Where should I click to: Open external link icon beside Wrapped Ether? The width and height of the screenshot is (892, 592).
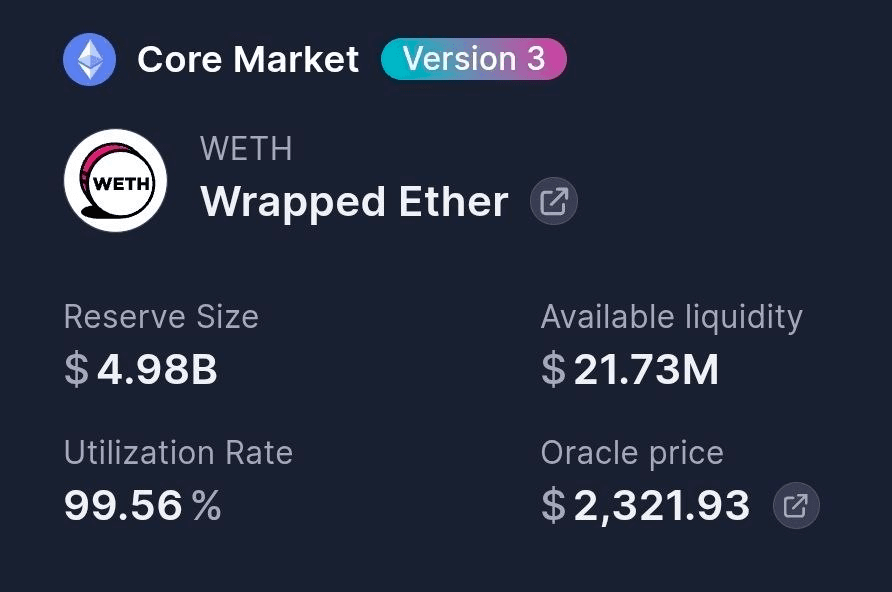(553, 202)
